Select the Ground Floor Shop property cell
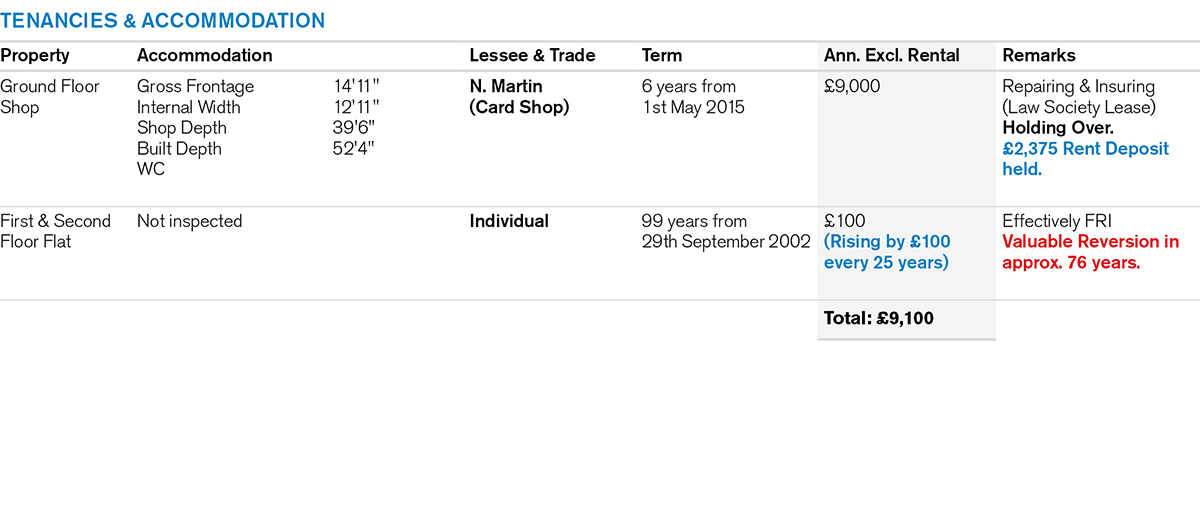Image resolution: width=1200 pixels, height=511 pixels. tap(50, 96)
